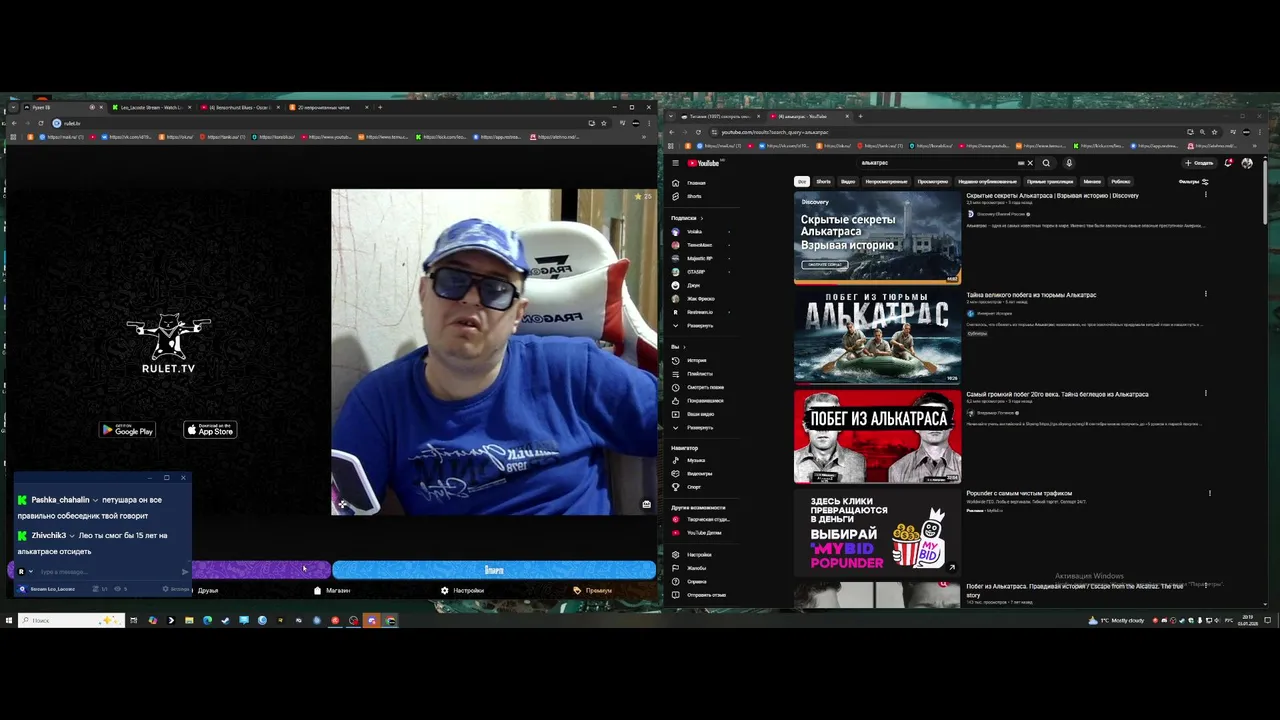Screen dimensions: 1280x720
Task: Open options menu for Скрытые секреты Алькатраса video
Action: [1205, 194]
